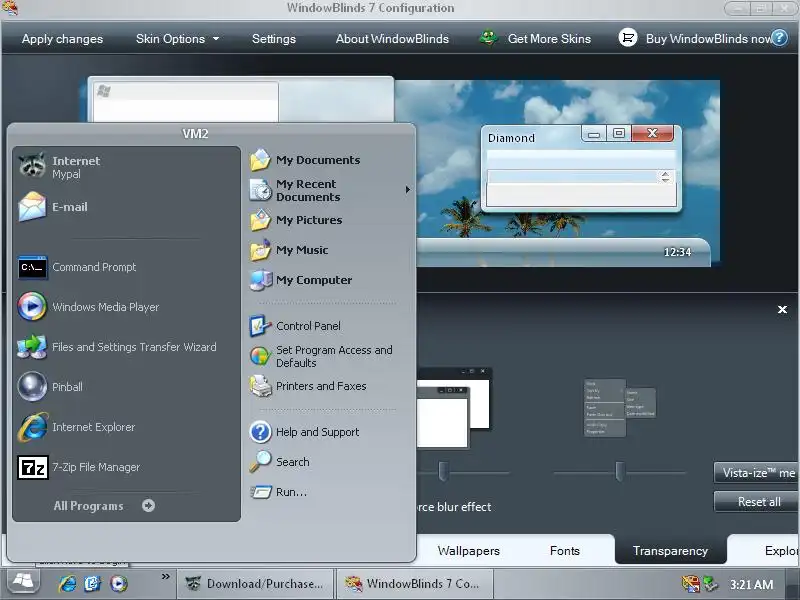Screen dimensions: 800x600
Task: Click the window transparency preview thumbnail
Action: coord(454,407)
